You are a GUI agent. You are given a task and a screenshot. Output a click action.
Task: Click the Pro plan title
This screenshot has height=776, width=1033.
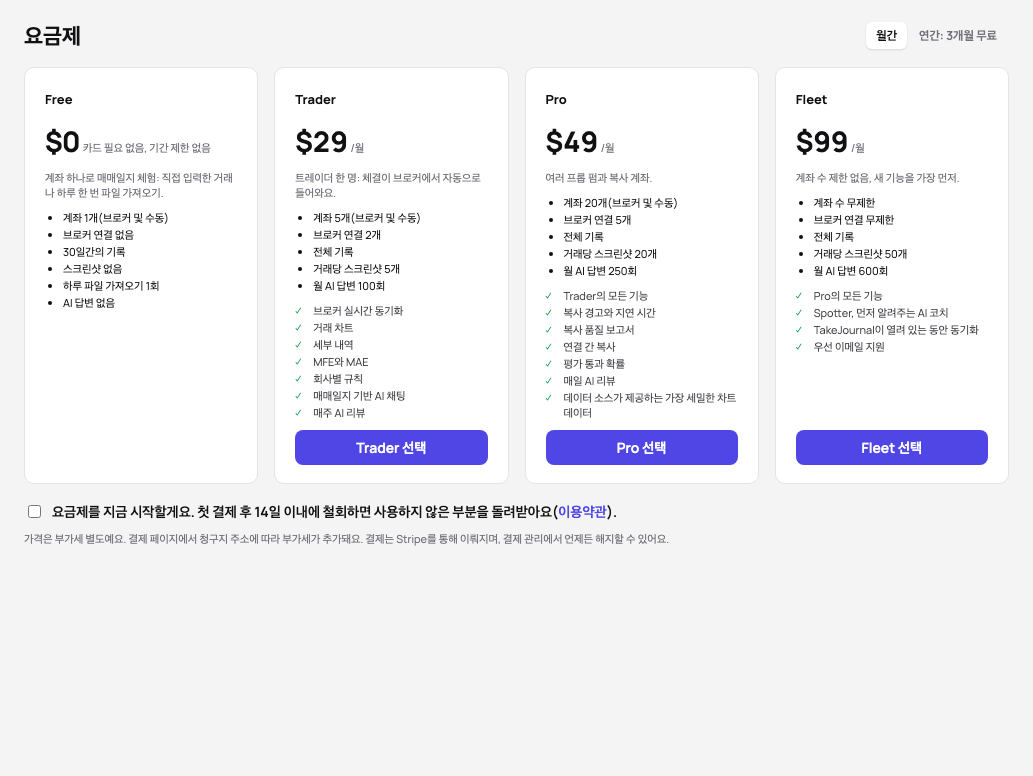point(556,99)
